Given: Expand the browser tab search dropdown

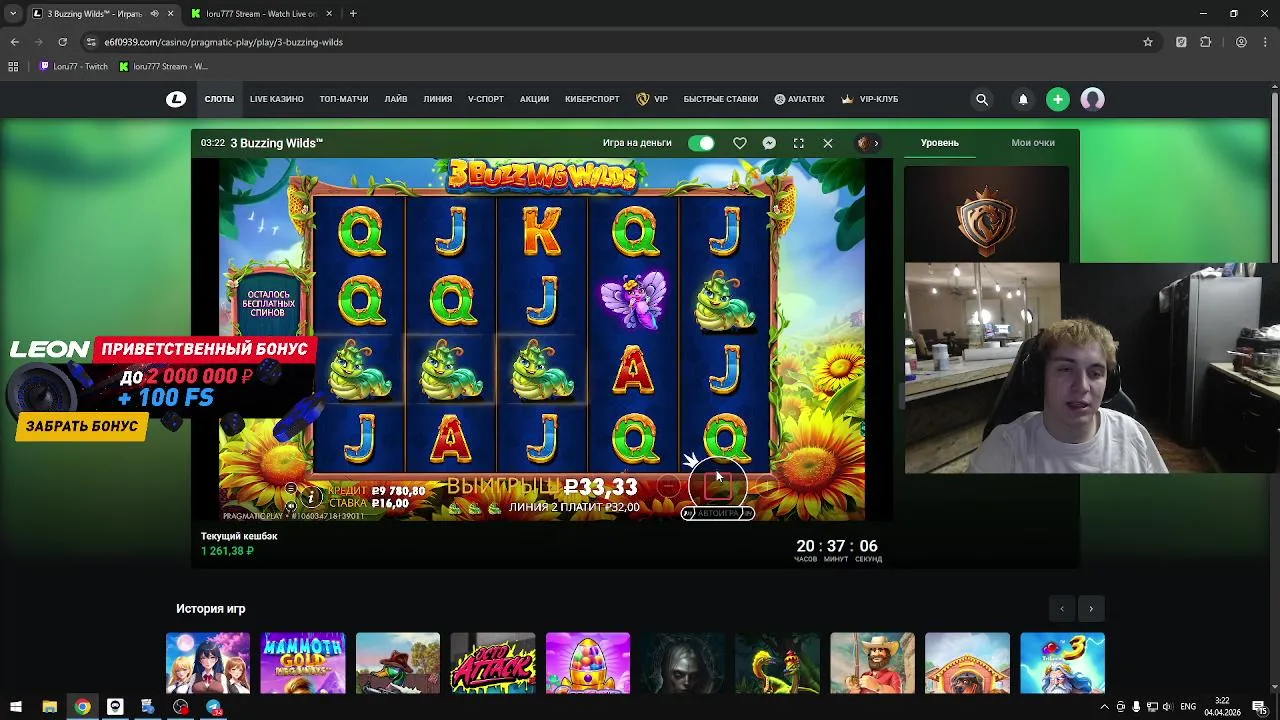Looking at the screenshot, I should click(x=13, y=14).
